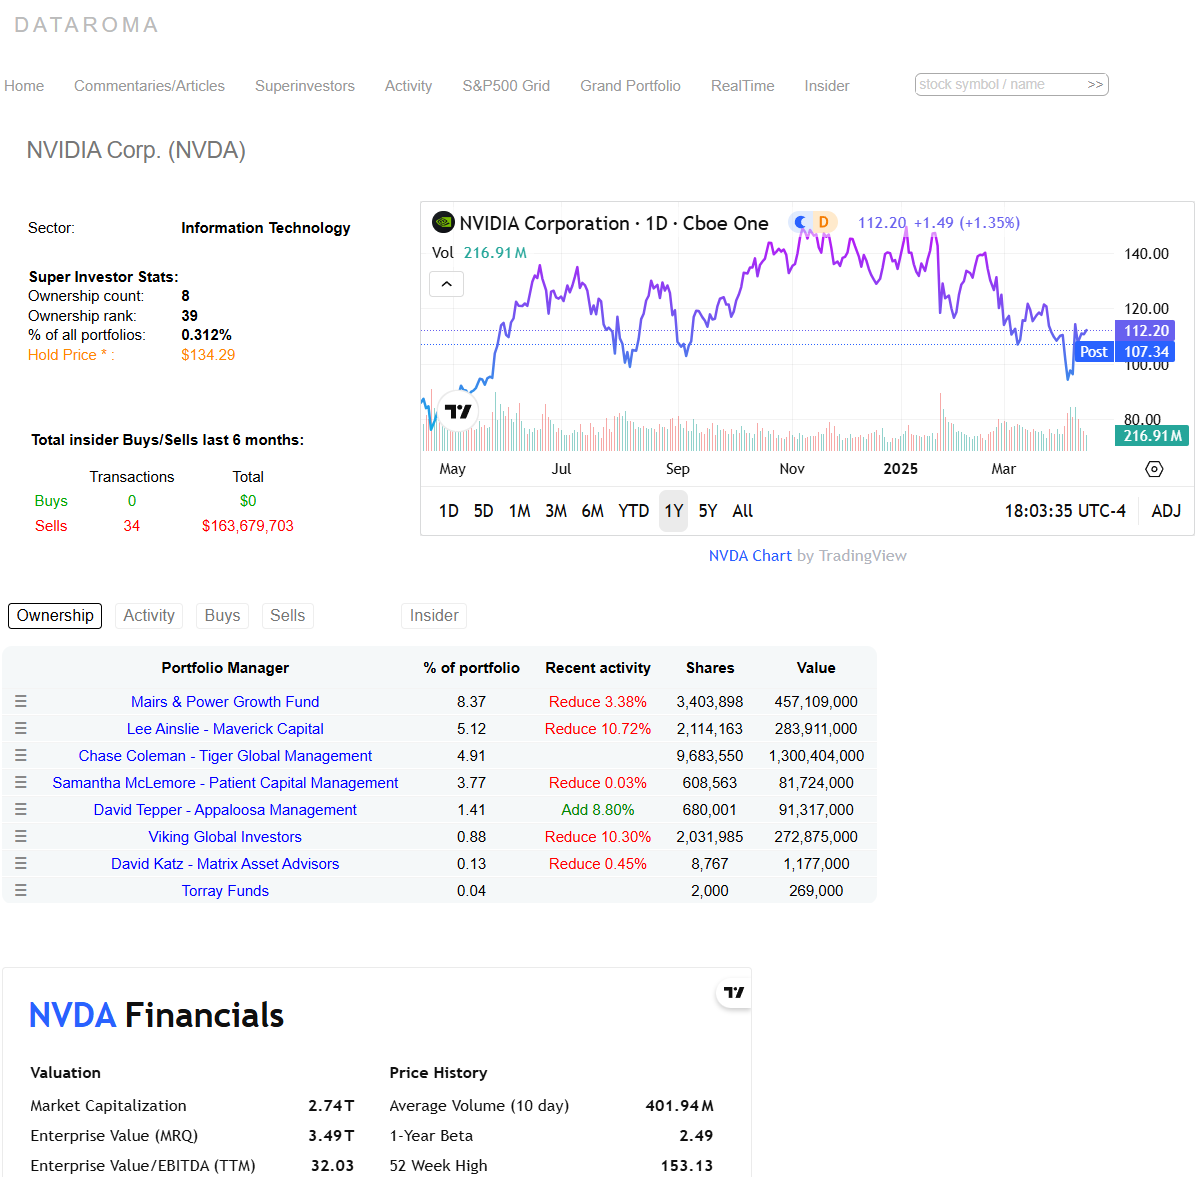Open S&P500 Grid nav item
The width and height of the screenshot is (1197, 1177).
pyautogui.click(x=506, y=85)
